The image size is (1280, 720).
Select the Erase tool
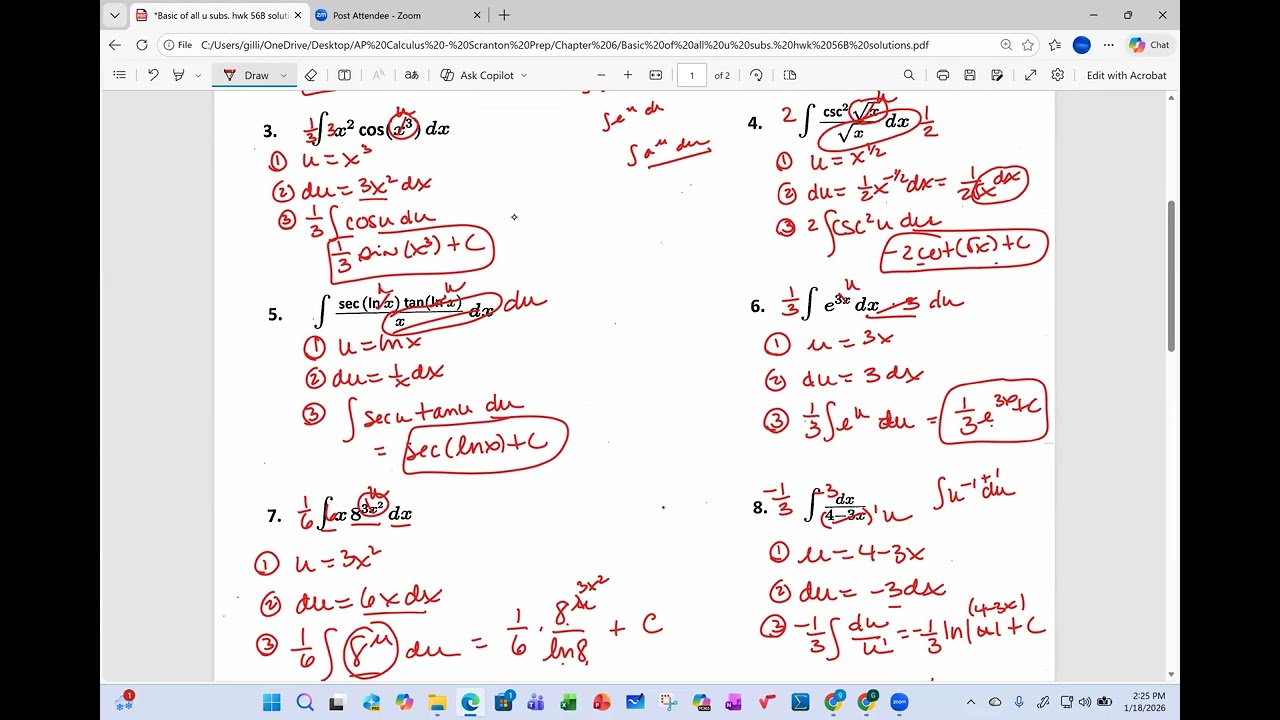coord(311,75)
